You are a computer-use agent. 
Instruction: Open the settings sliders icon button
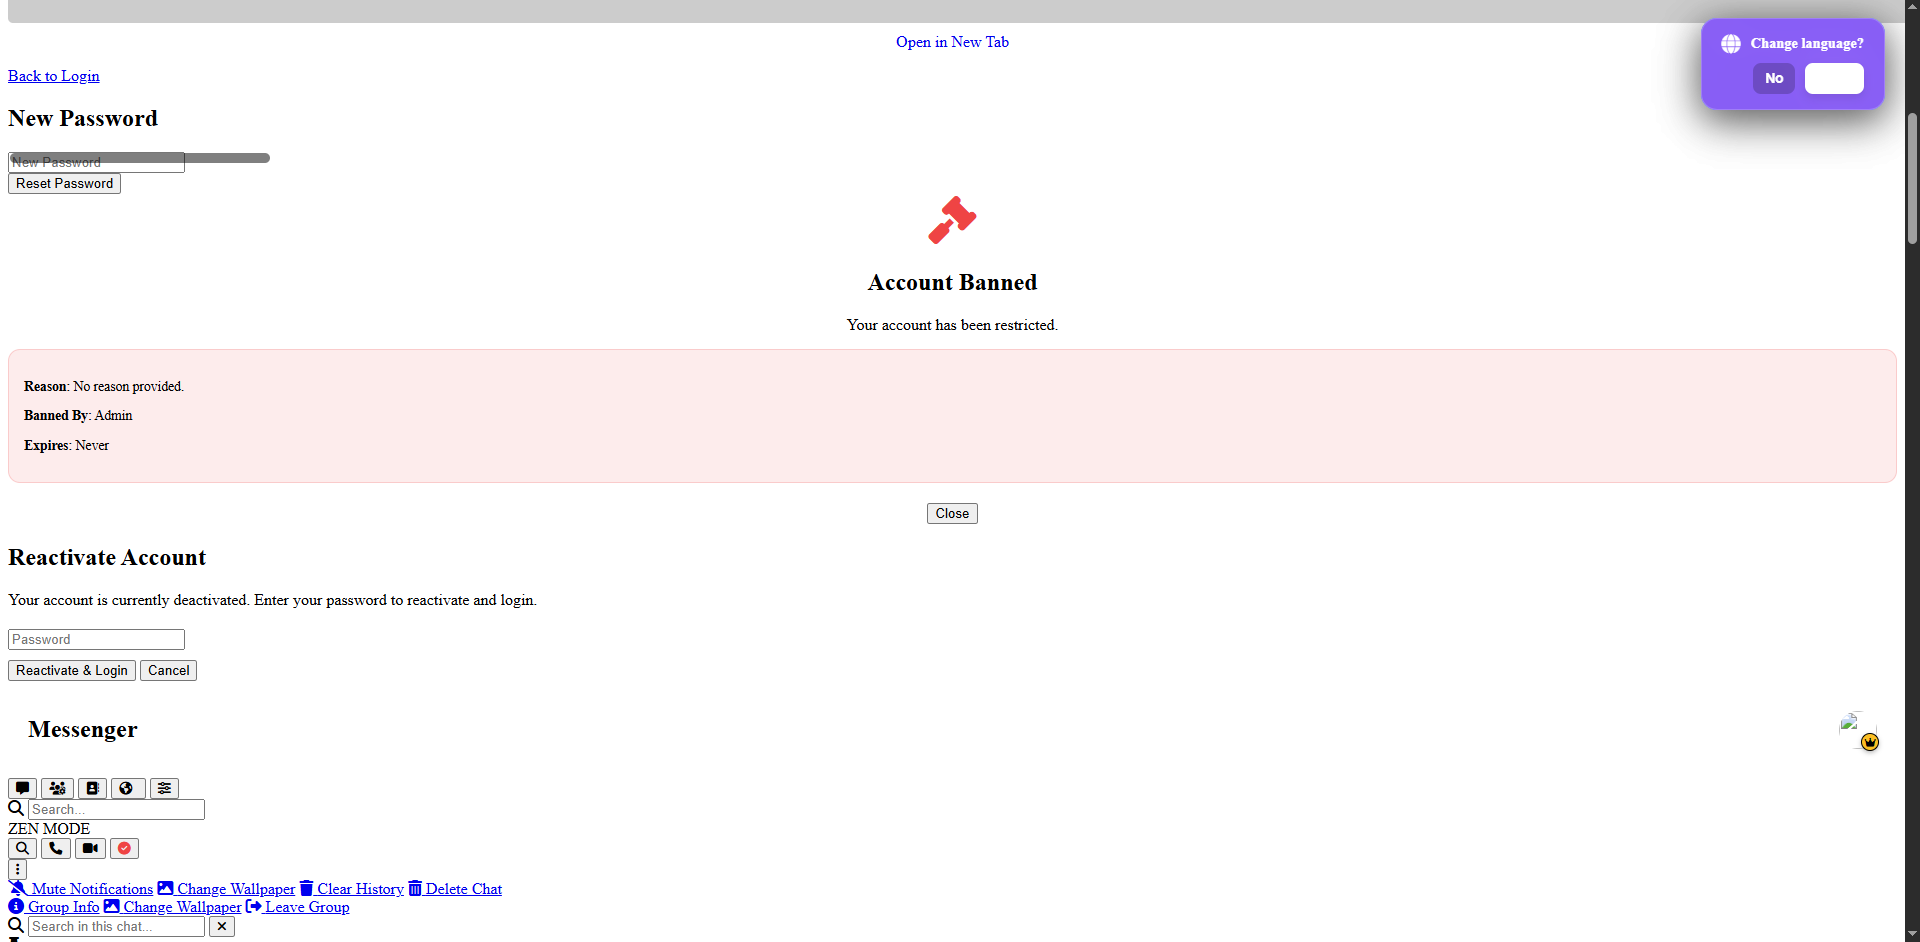coord(164,788)
